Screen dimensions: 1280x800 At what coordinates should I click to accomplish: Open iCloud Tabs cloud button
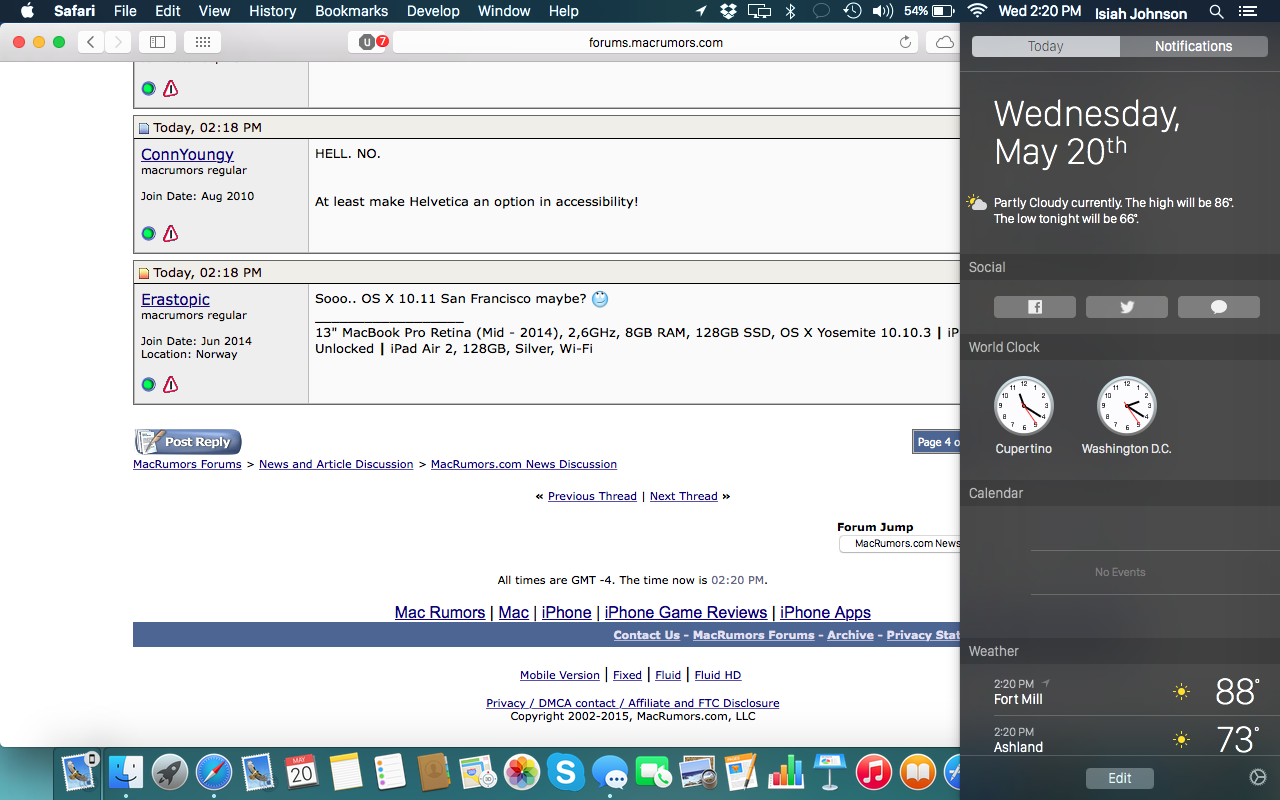coord(945,42)
